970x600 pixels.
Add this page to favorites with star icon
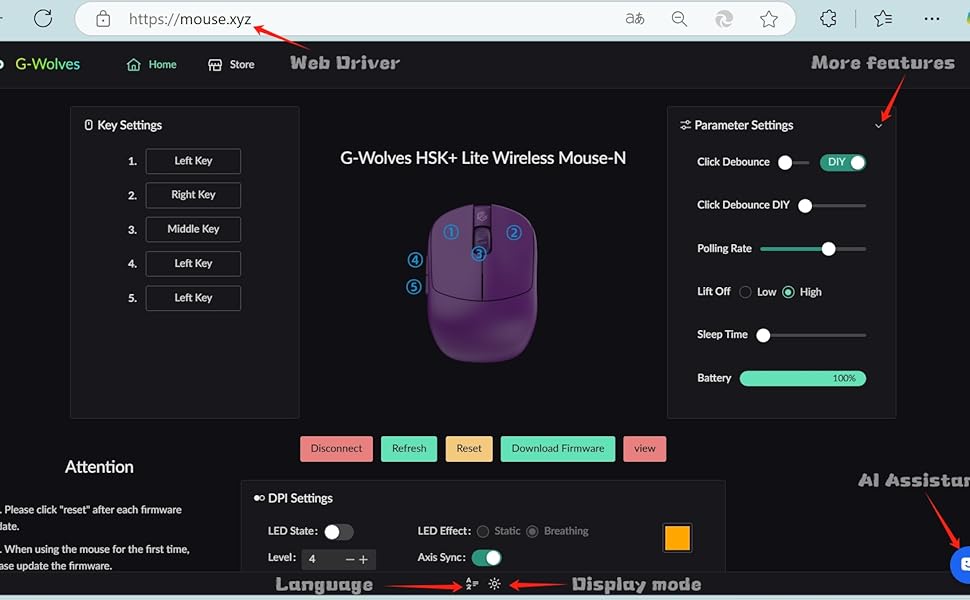point(769,19)
